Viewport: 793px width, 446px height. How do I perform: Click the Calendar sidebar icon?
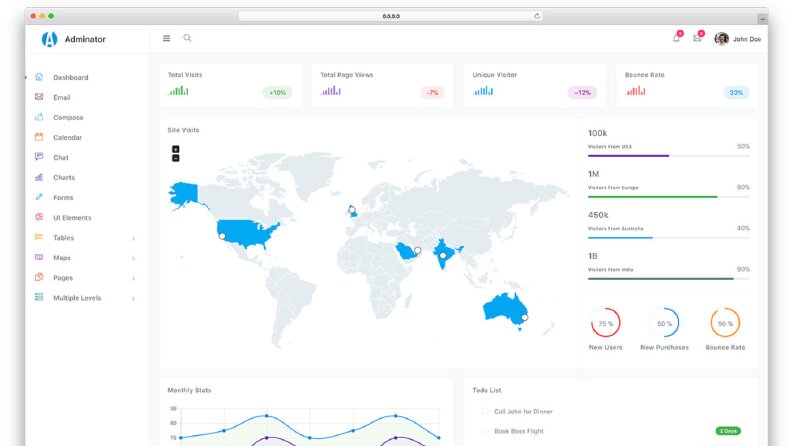39,137
